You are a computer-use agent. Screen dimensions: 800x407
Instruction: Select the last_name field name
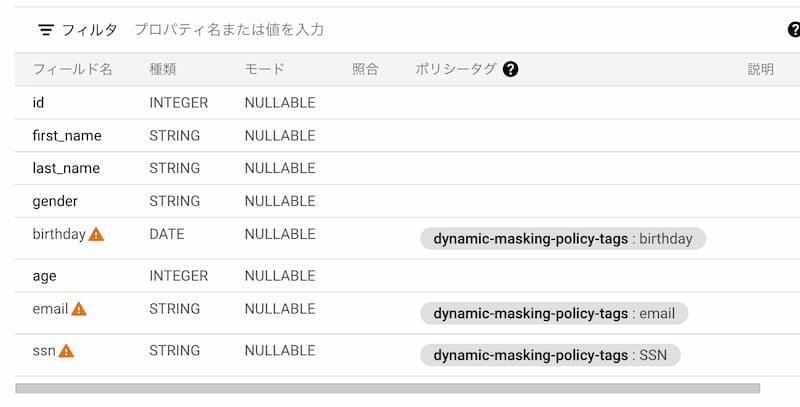[x=66, y=168]
